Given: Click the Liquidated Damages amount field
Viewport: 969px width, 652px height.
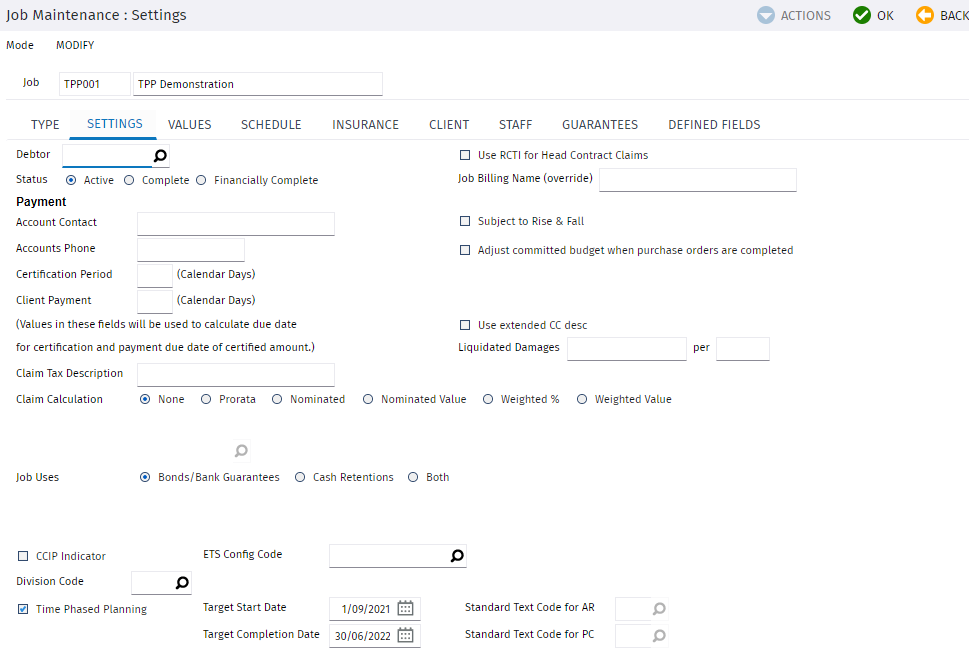Looking at the screenshot, I should [627, 349].
